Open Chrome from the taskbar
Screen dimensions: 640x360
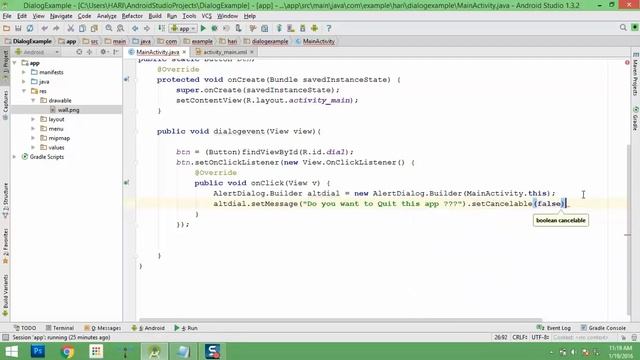(x=67, y=351)
